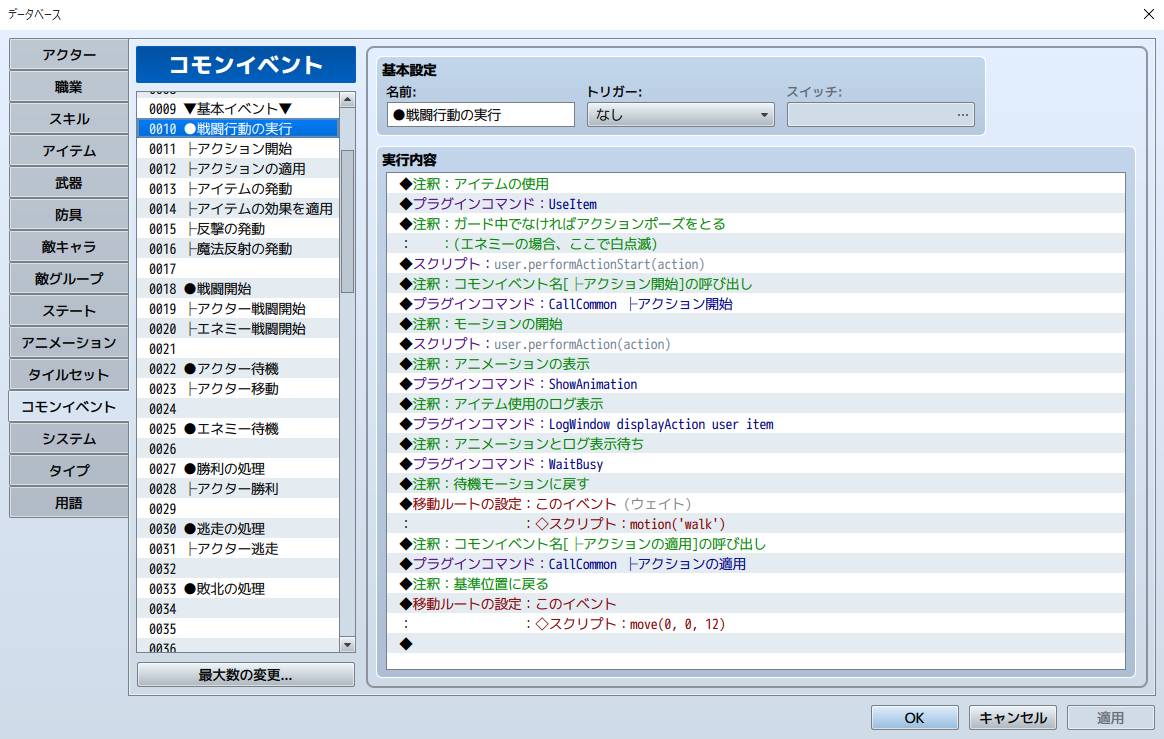Select the コモンイベント tab
Image resolution: width=1164 pixels, height=739 pixels.
pyautogui.click(x=69, y=406)
